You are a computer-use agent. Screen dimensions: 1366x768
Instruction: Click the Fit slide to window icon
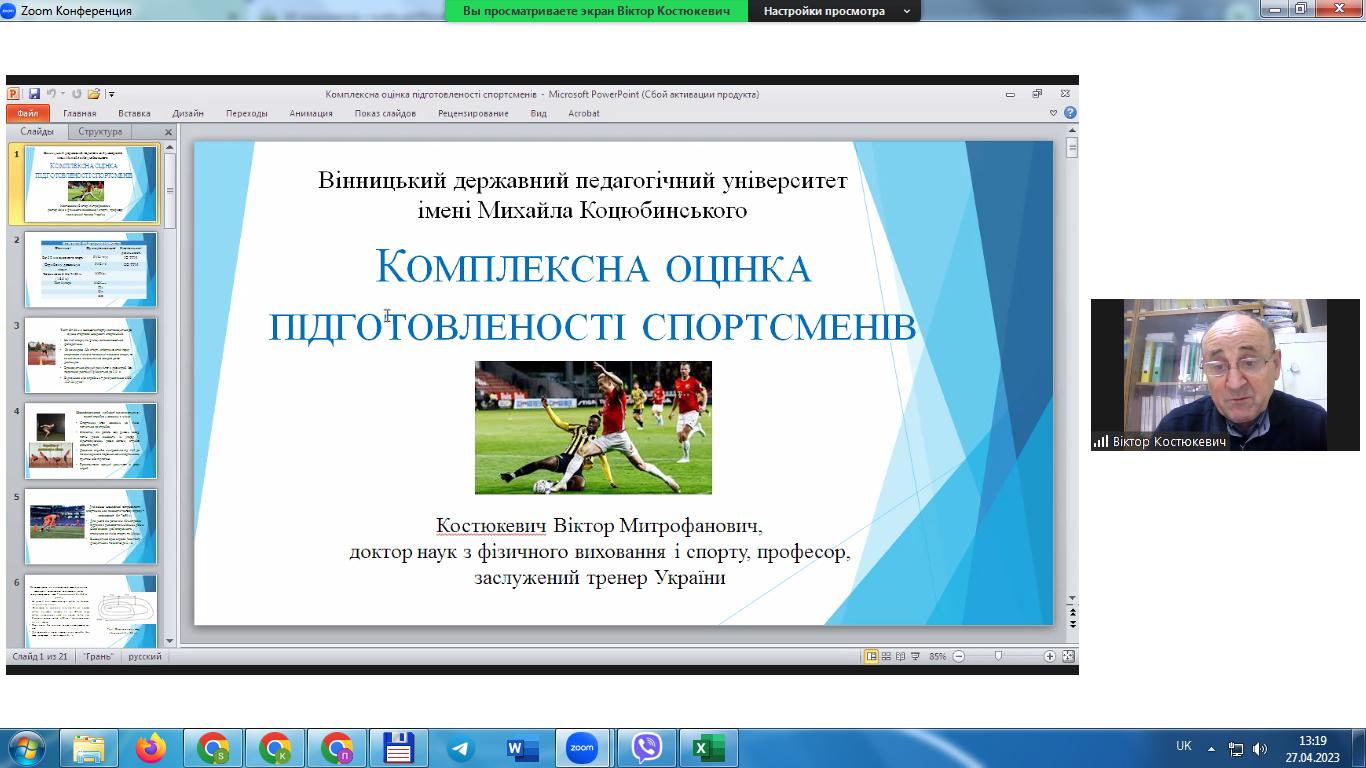click(x=1068, y=656)
